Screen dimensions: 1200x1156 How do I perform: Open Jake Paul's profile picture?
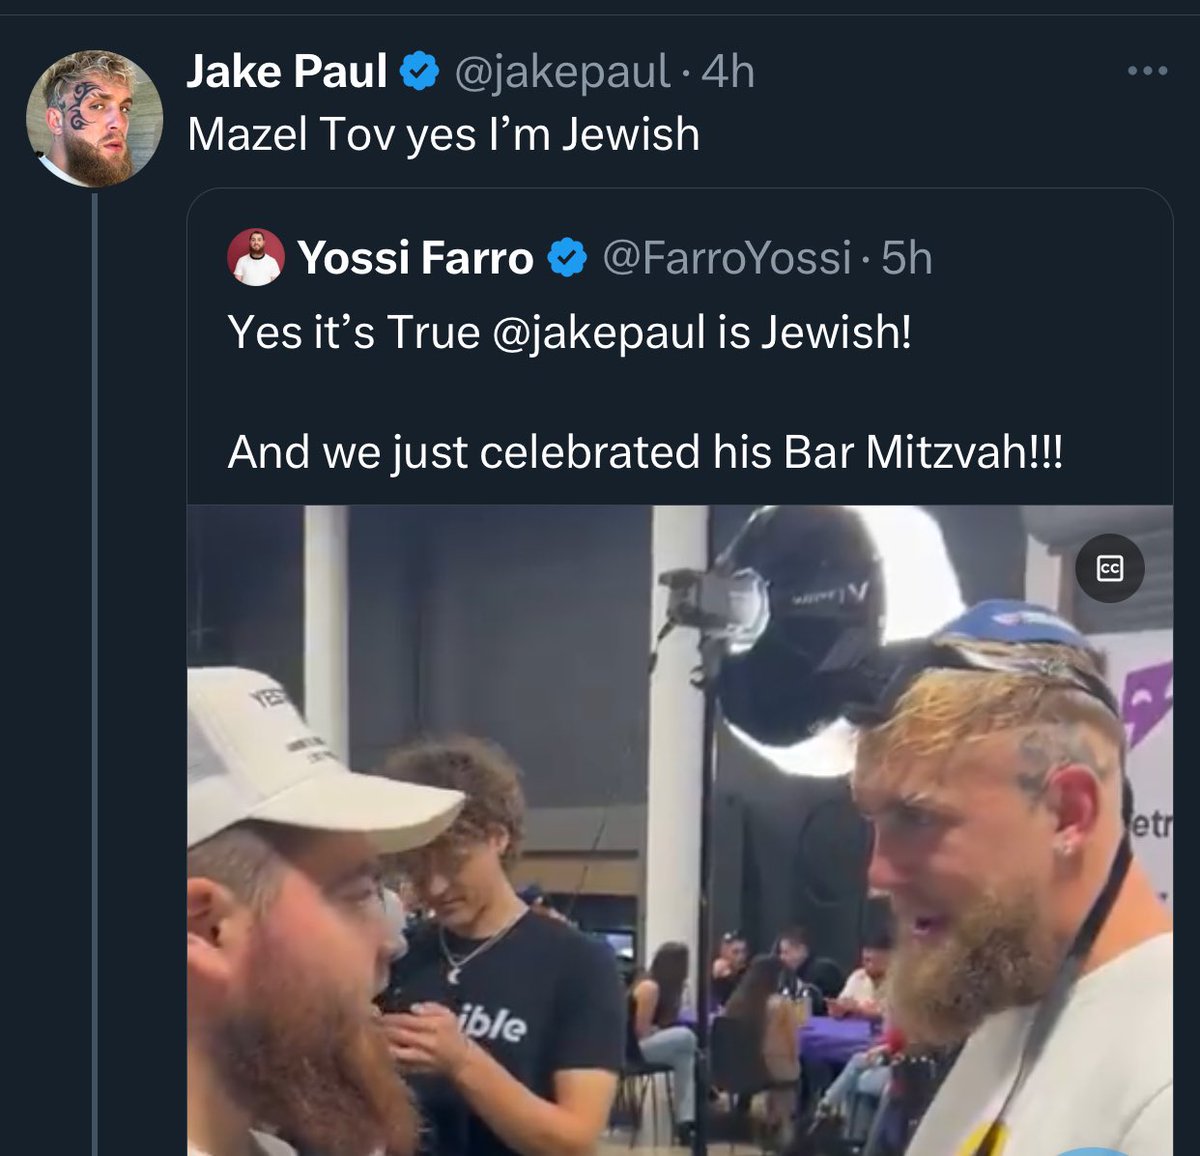94,118
